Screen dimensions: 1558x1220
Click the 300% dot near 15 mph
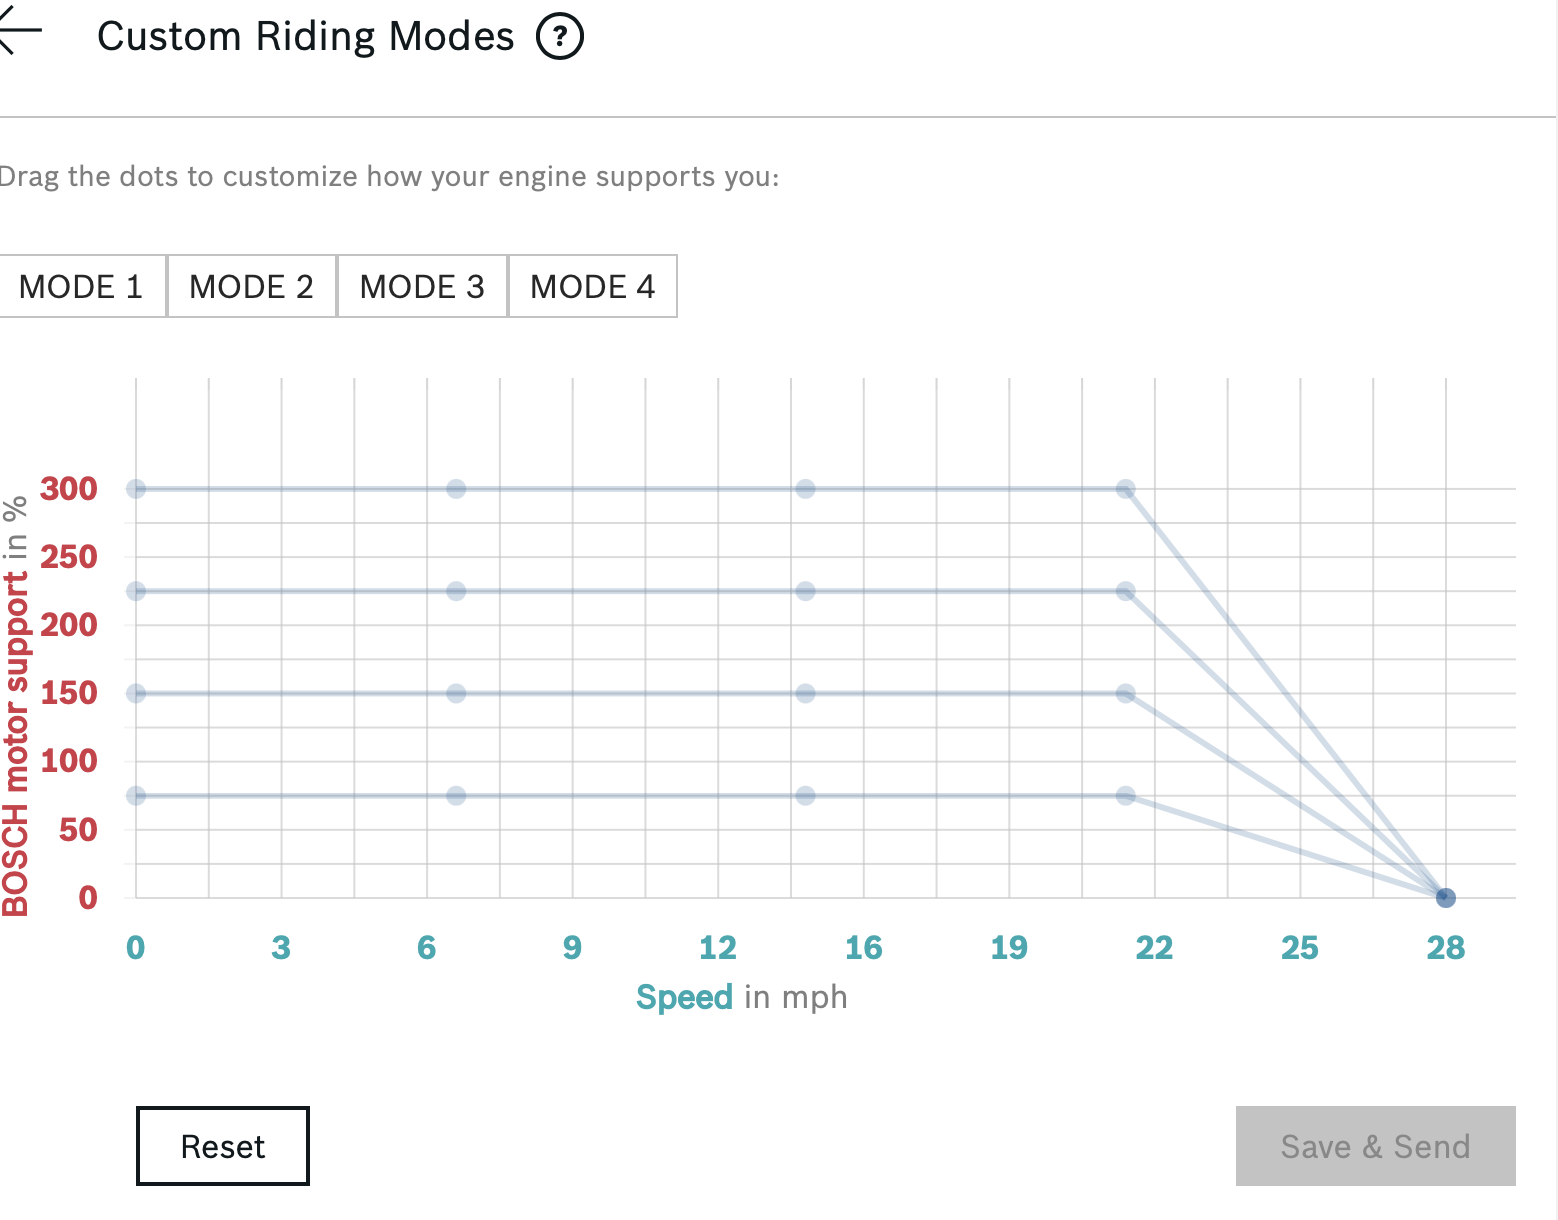point(805,489)
